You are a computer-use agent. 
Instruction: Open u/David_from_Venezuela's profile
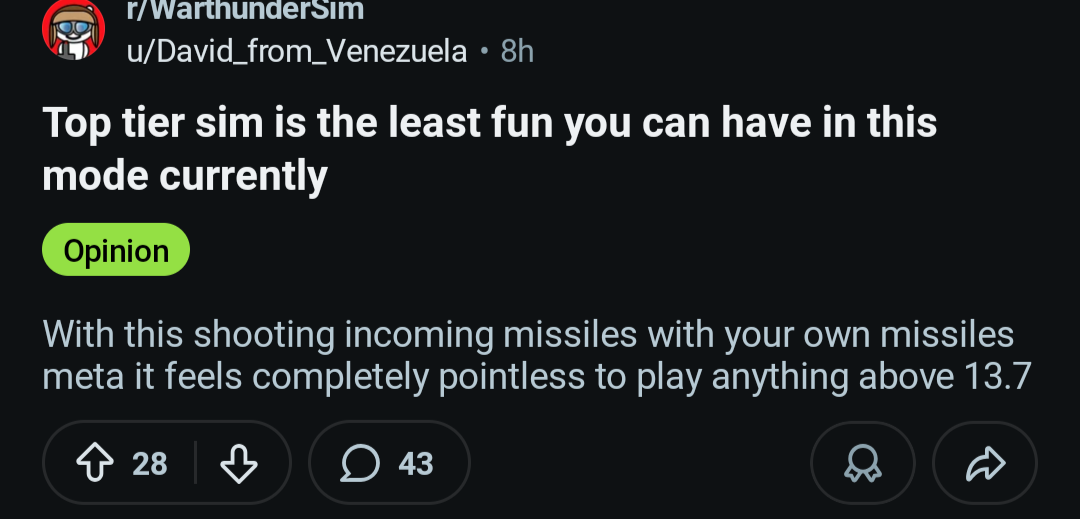pos(296,50)
